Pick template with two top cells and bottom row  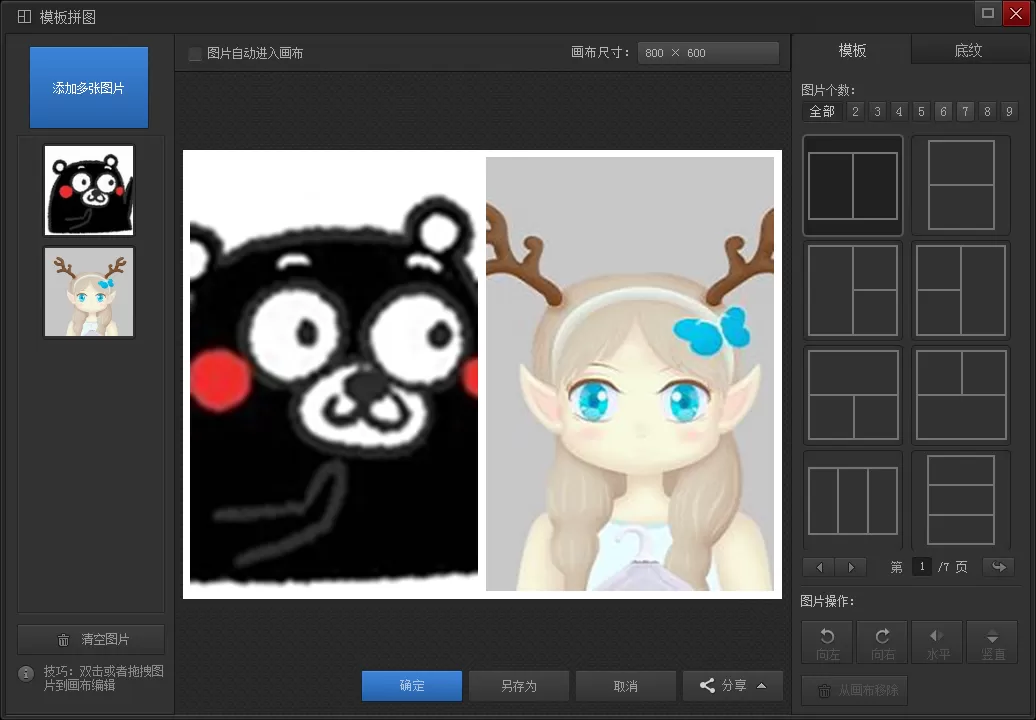click(961, 395)
